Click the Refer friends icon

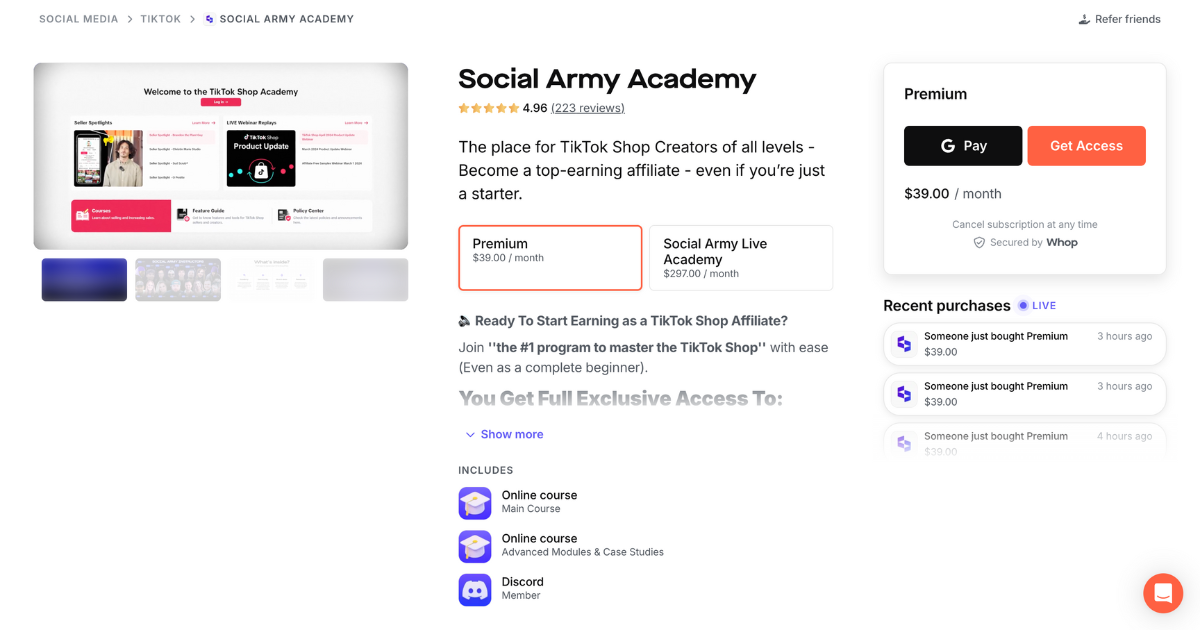pyautogui.click(x=1083, y=18)
